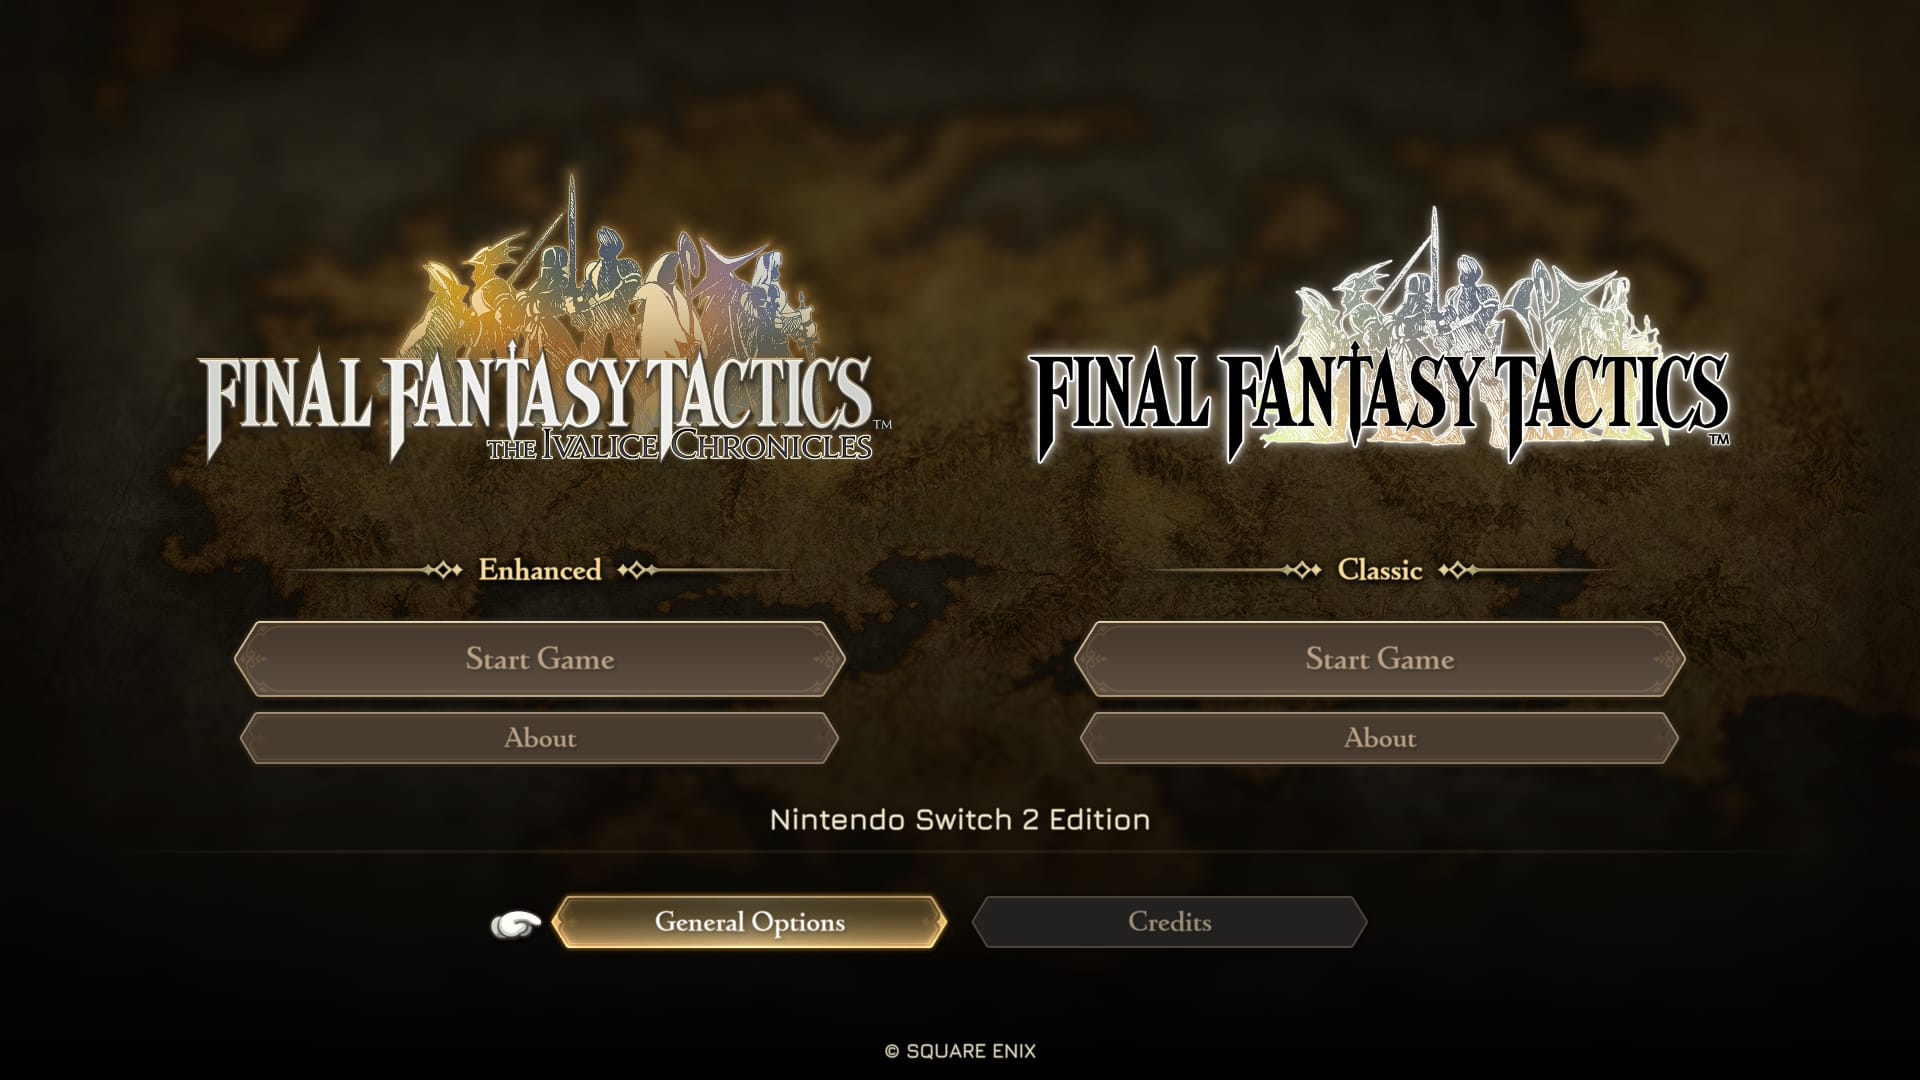Click diamond ornament left of Enhanced label
Screen dimensions: 1920x1080
tap(441, 570)
